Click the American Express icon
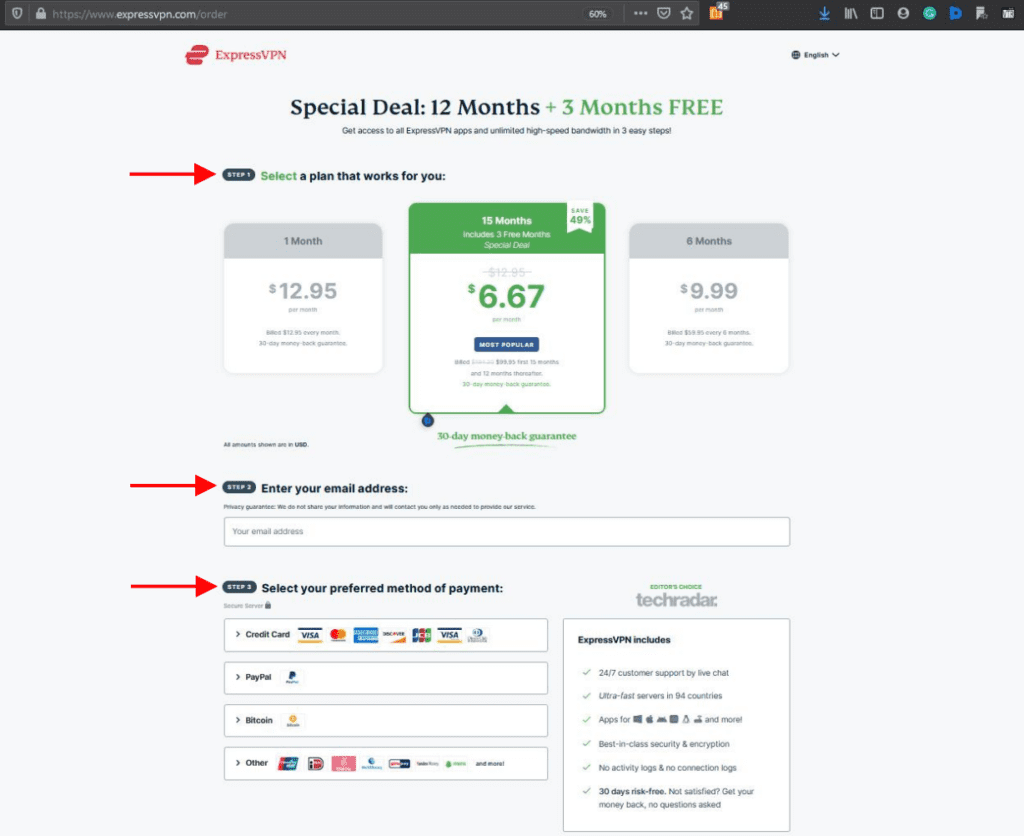This screenshot has width=1024, height=836. pos(366,635)
